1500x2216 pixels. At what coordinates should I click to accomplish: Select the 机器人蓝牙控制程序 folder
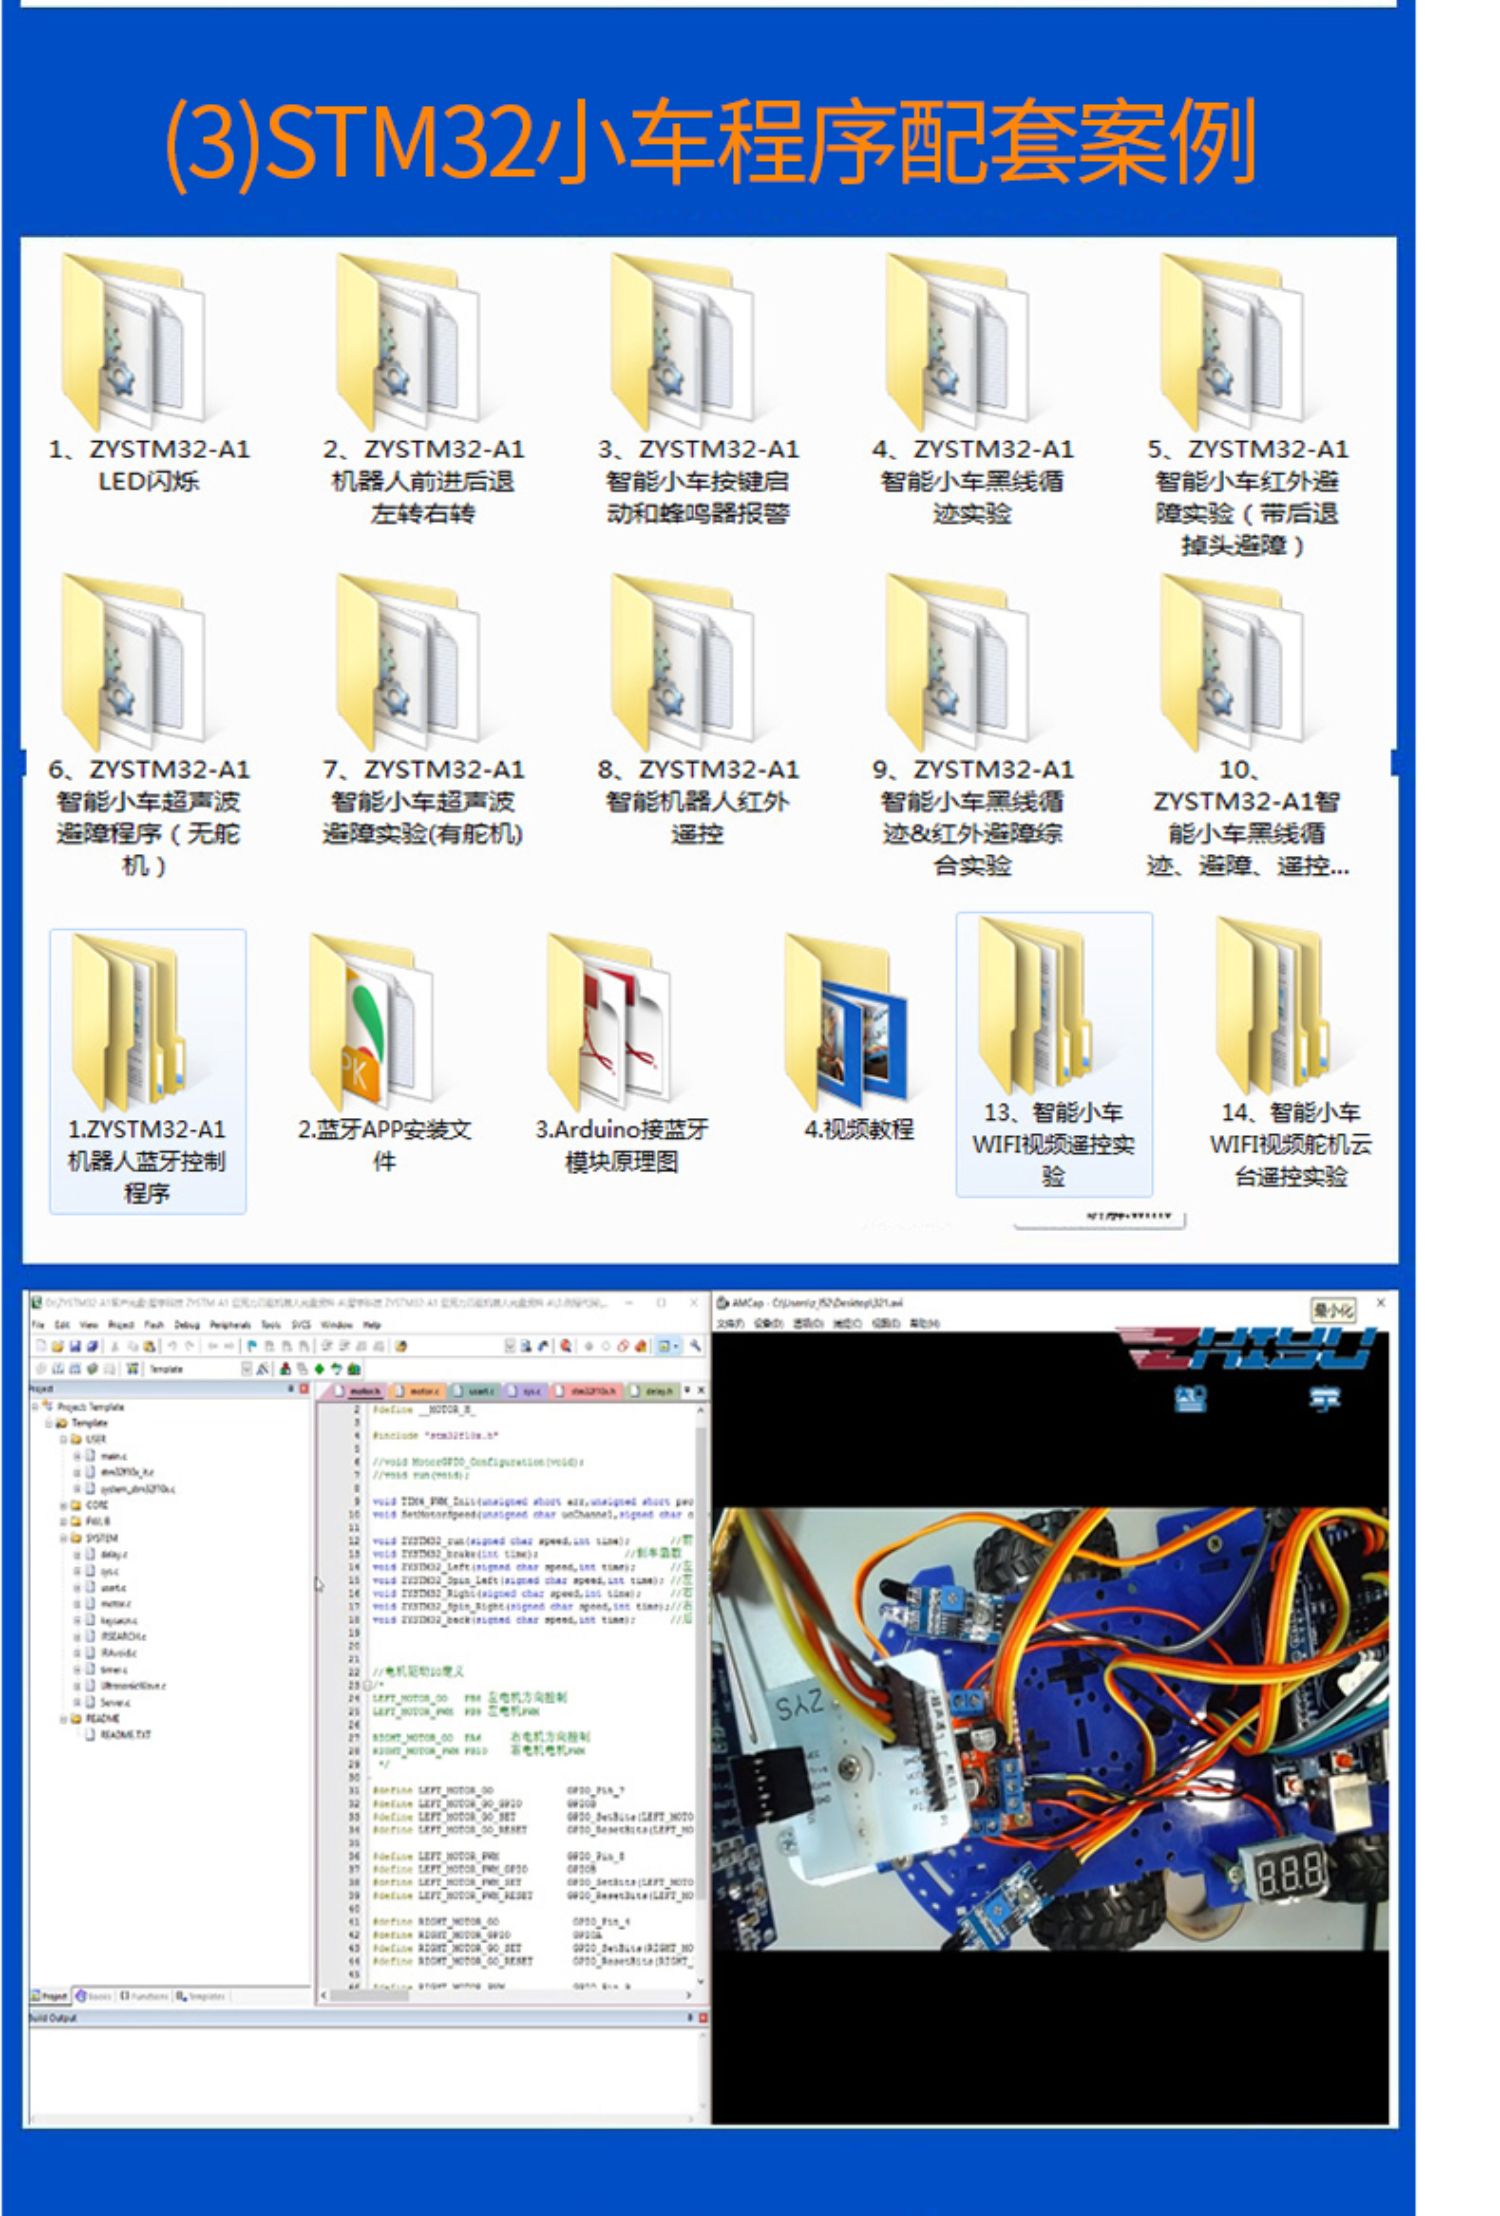point(147,1070)
